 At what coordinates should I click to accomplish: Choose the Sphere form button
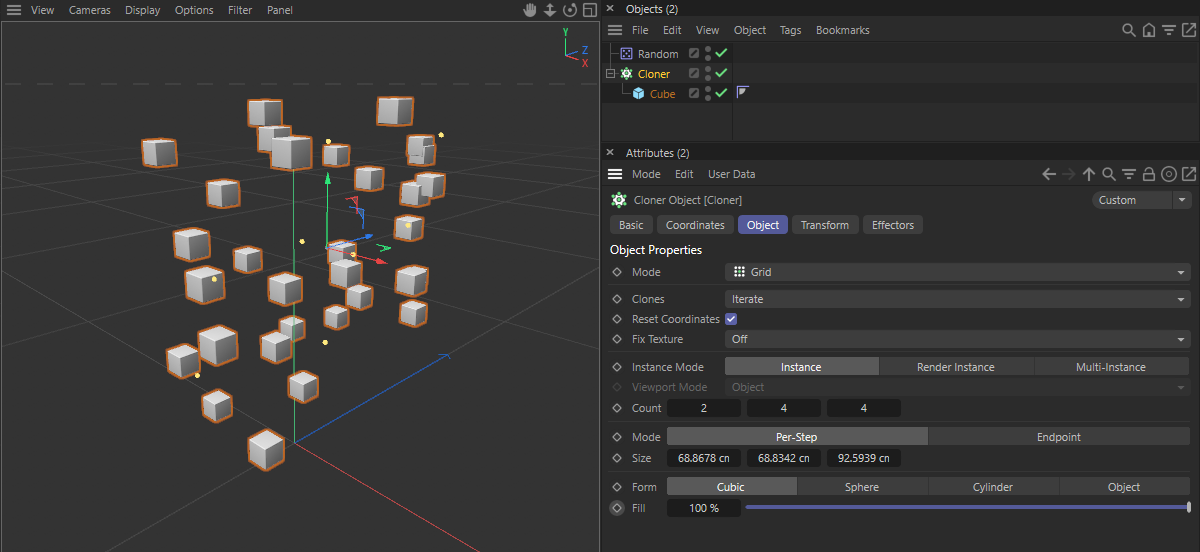click(861, 487)
